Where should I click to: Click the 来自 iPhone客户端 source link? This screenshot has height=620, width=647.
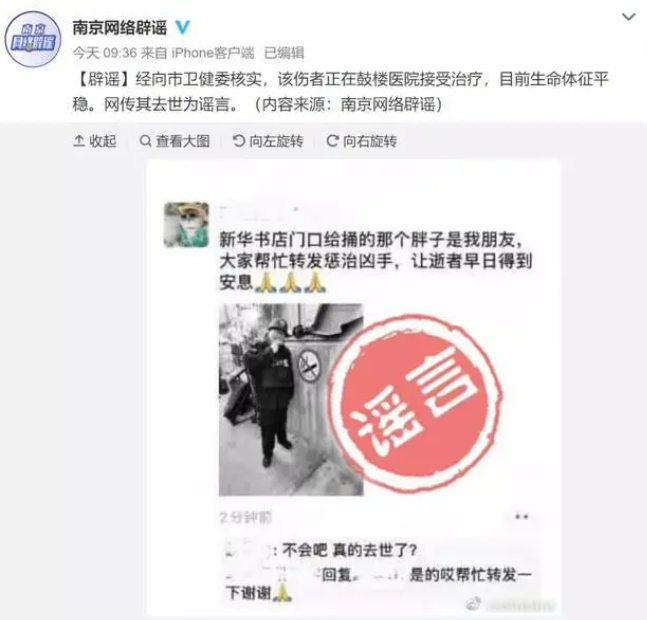click(198, 53)
